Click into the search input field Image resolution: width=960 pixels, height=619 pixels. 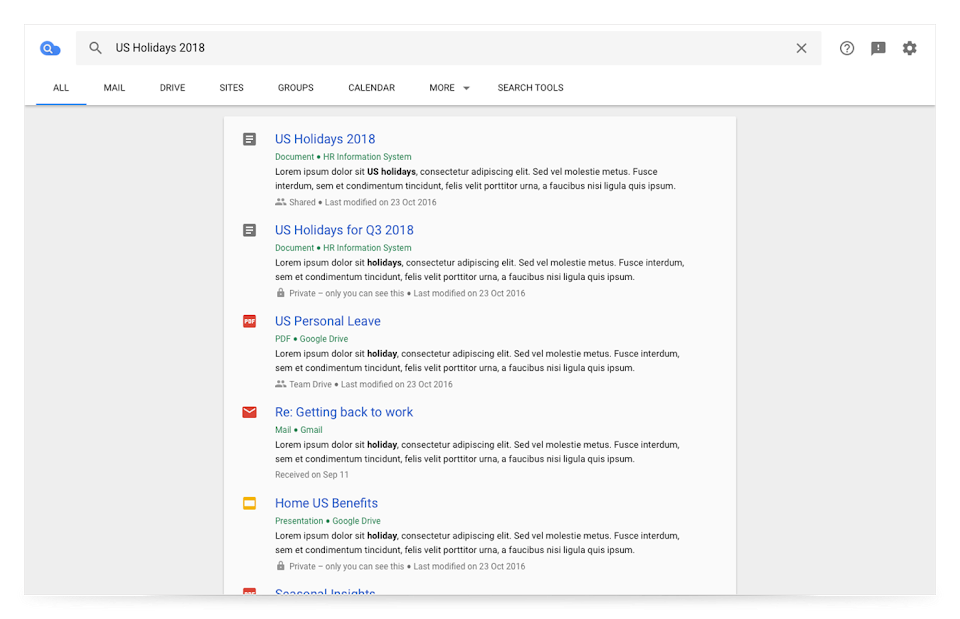pos(450,48)
